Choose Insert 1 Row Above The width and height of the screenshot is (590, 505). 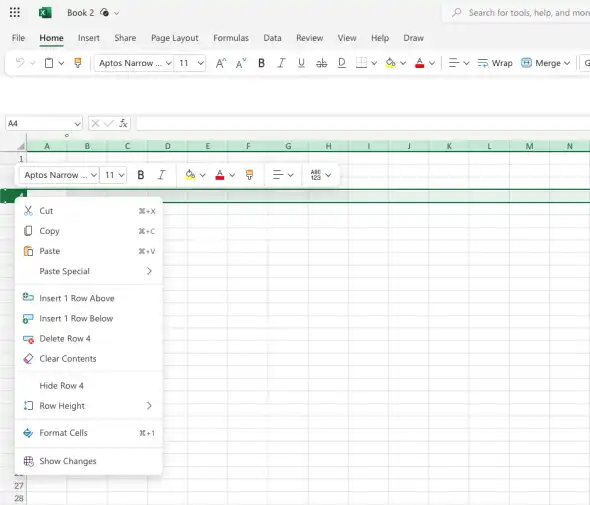click(89, 298)
